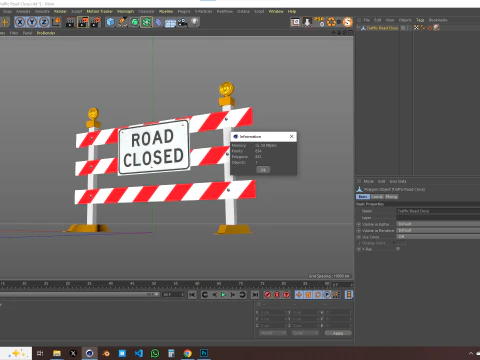Viewport: 480px width, 360px height.
Task: Click the checkerboard texture tag on Traffic Road Close
Action: [416, 28]
